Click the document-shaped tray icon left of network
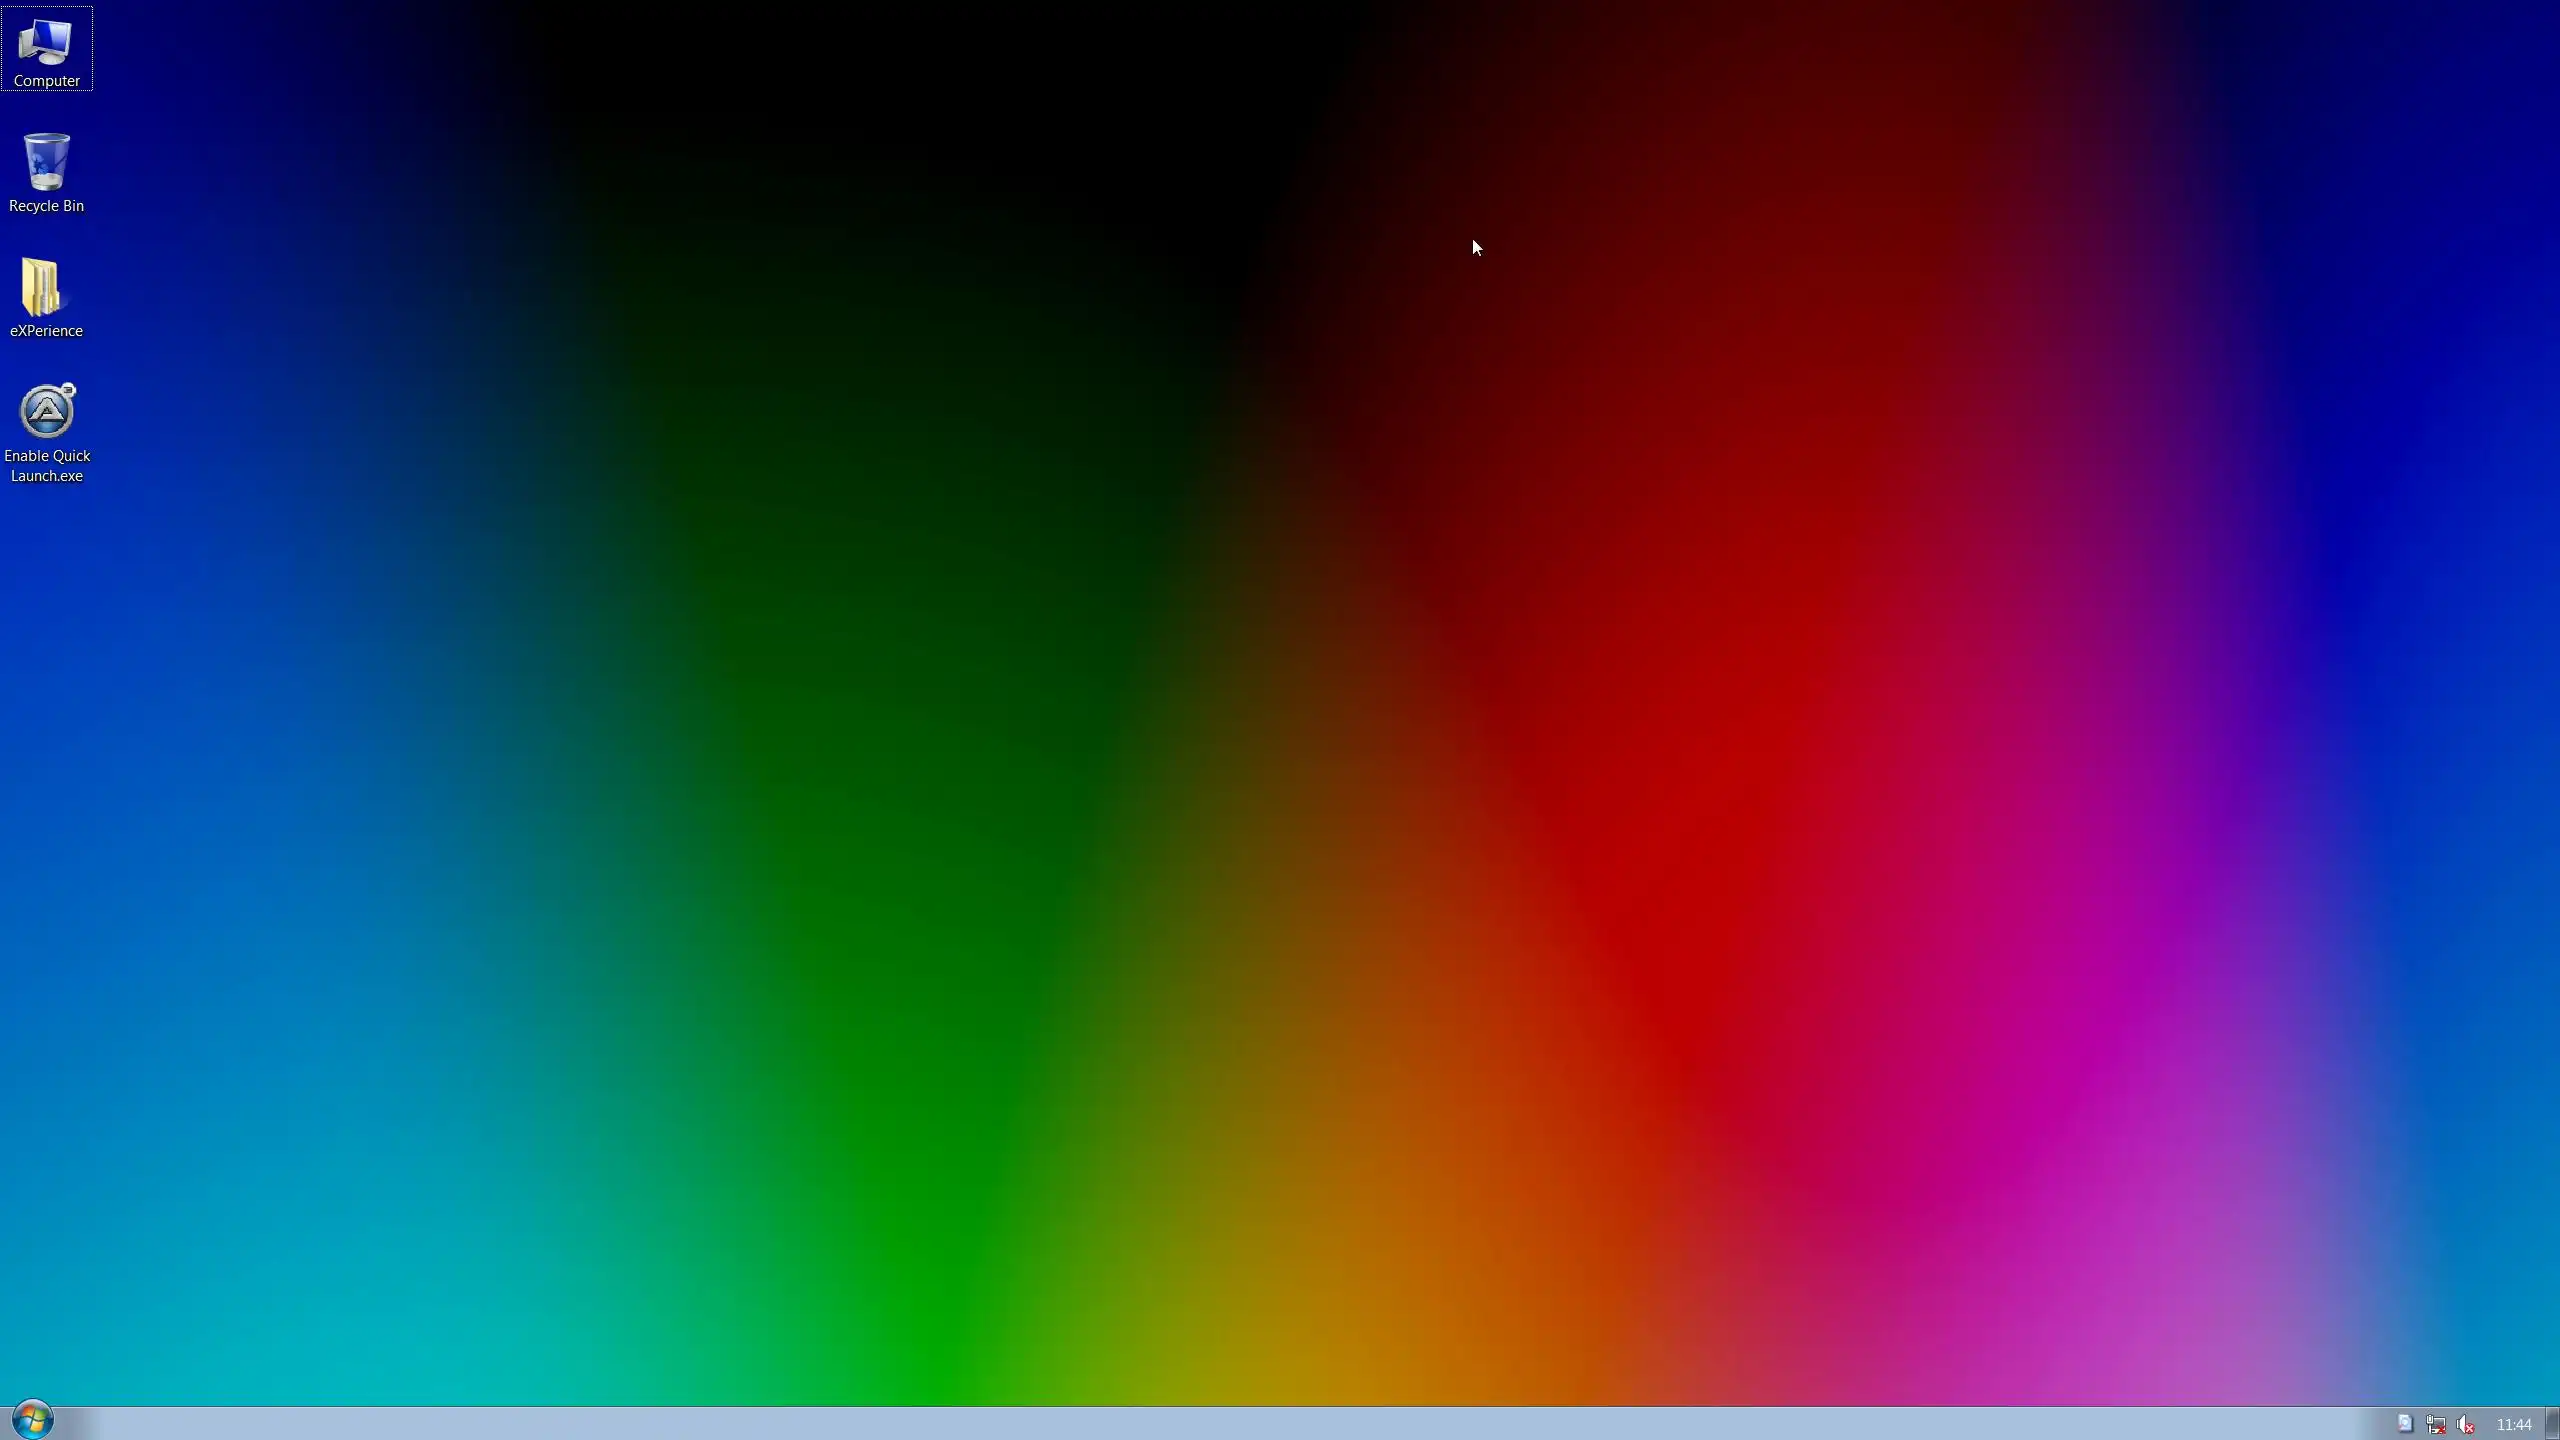 click(2405, 1423)
